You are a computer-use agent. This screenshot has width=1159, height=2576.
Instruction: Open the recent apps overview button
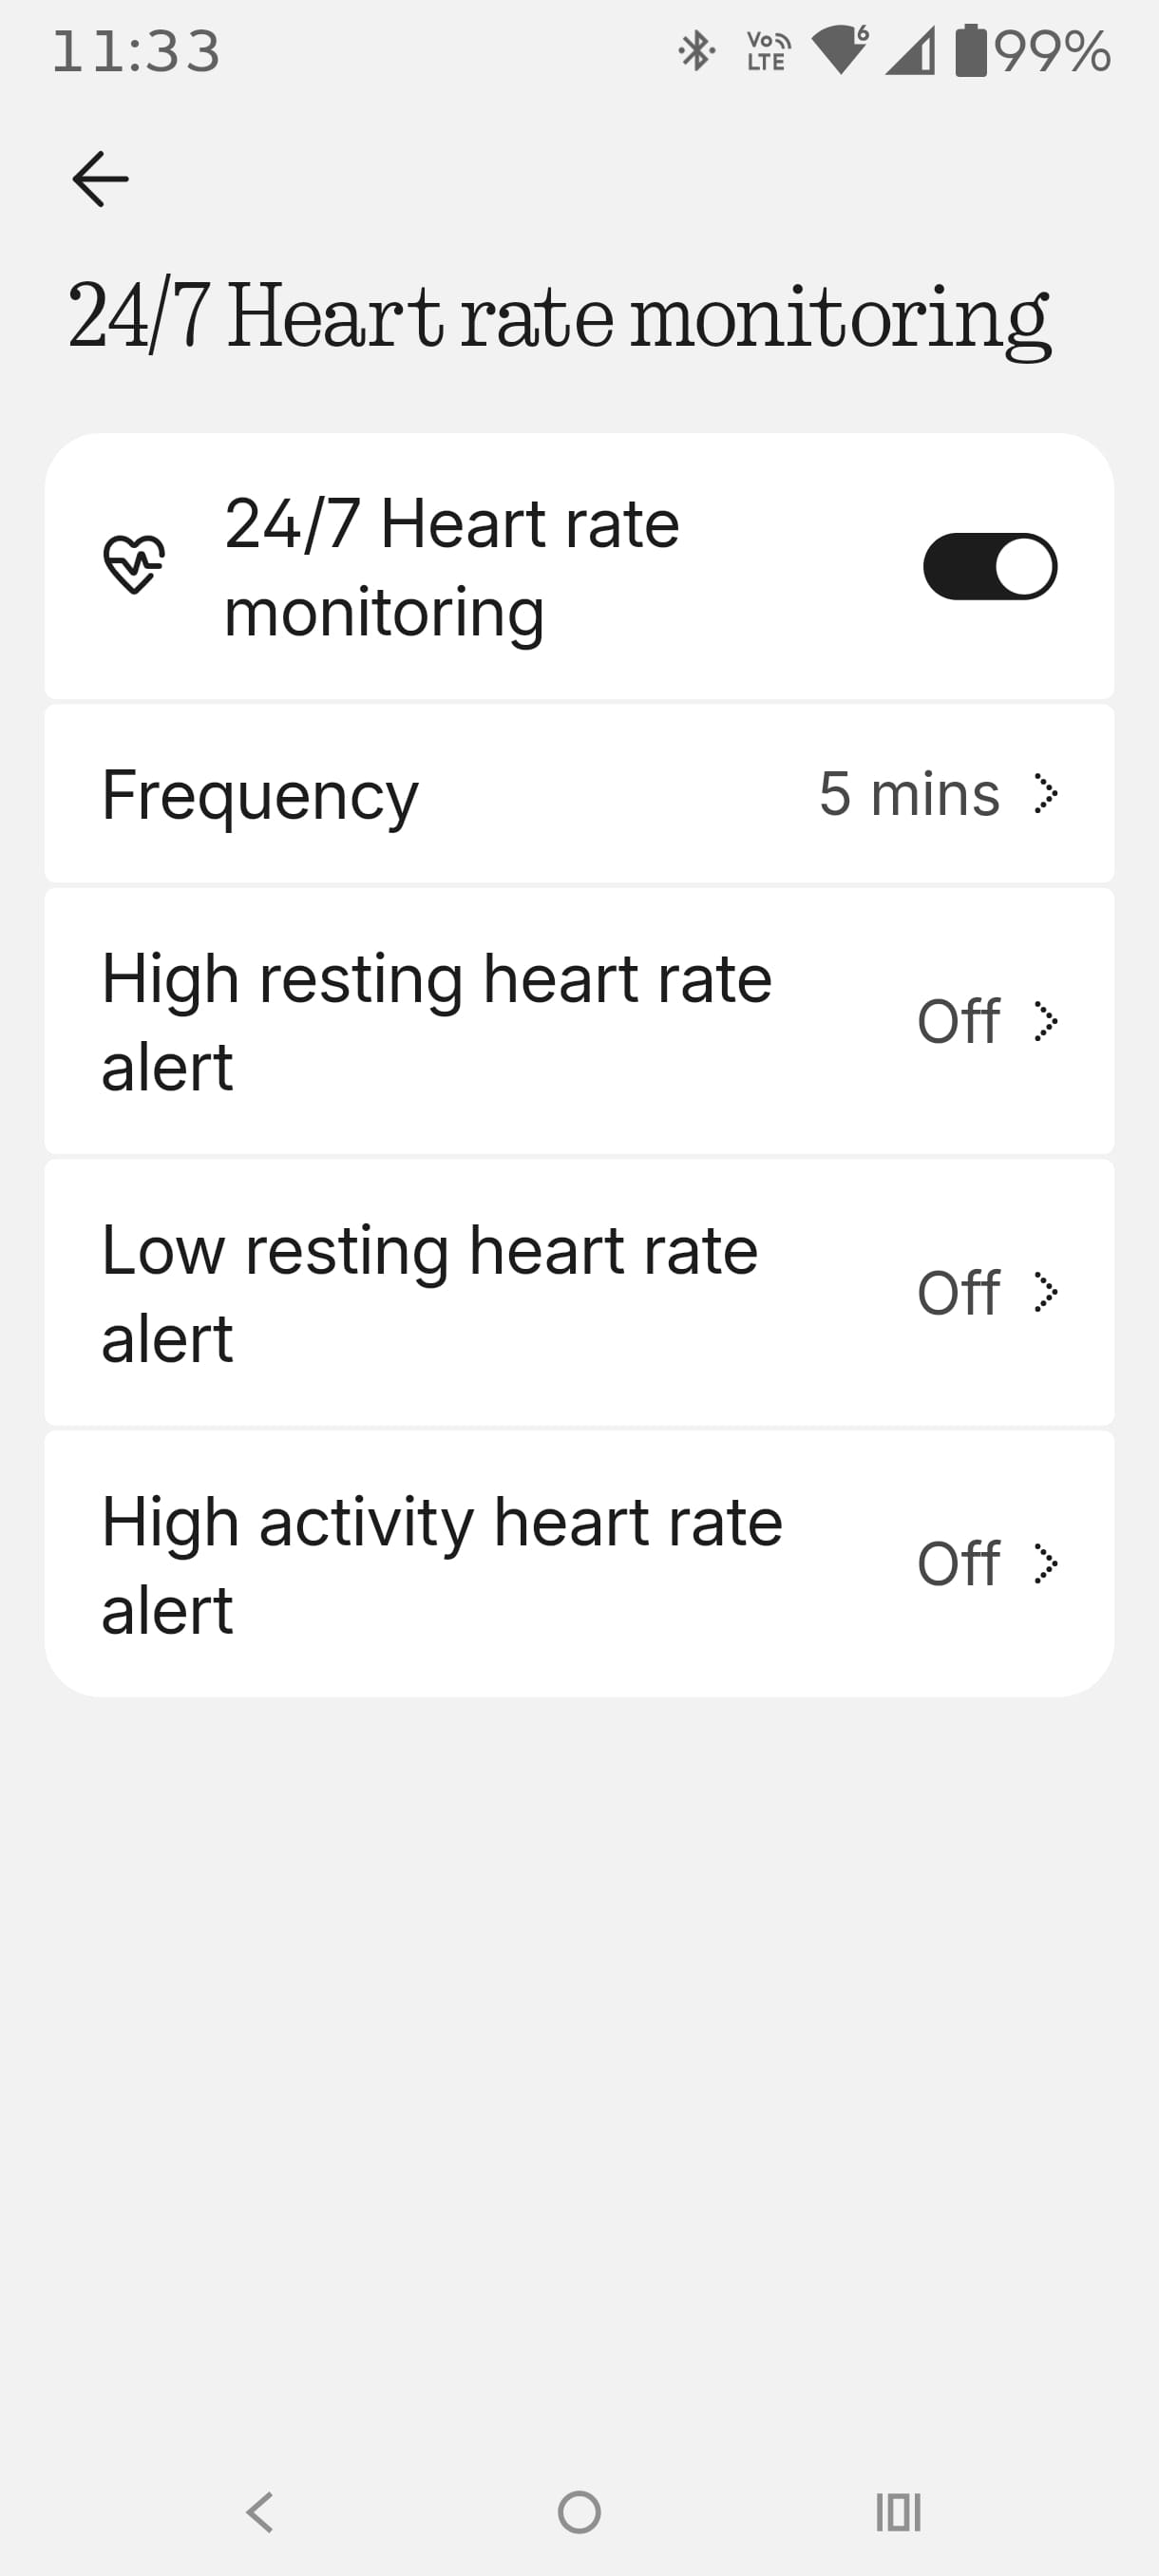[x=897, y=2511]
